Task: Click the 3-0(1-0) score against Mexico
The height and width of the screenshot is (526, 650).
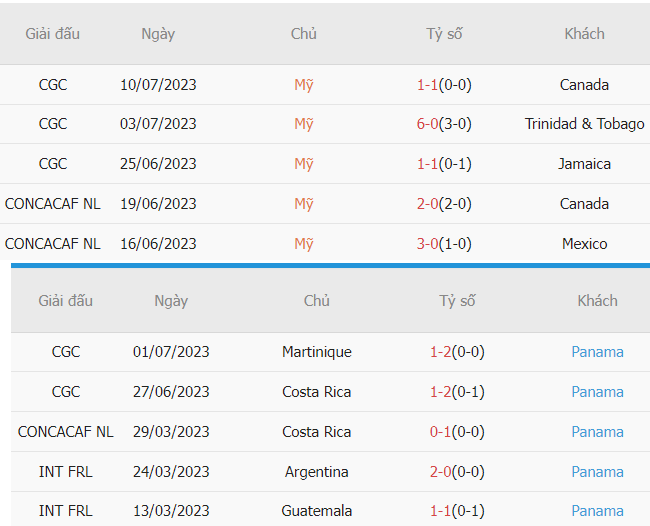Action: [x=444, y=244]
